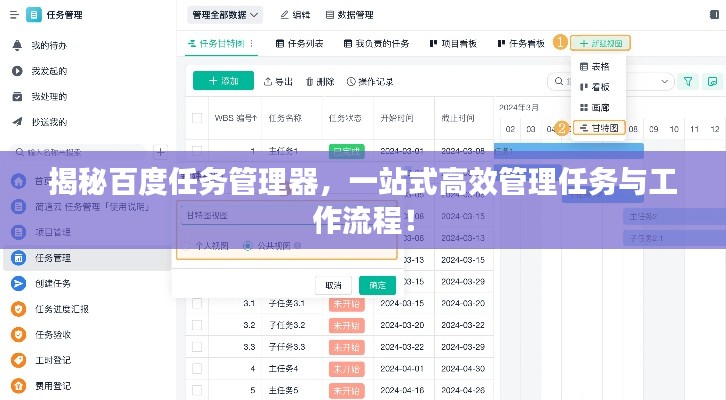Click the green 添加 button
Screen dimensions: 726x400
223,81
